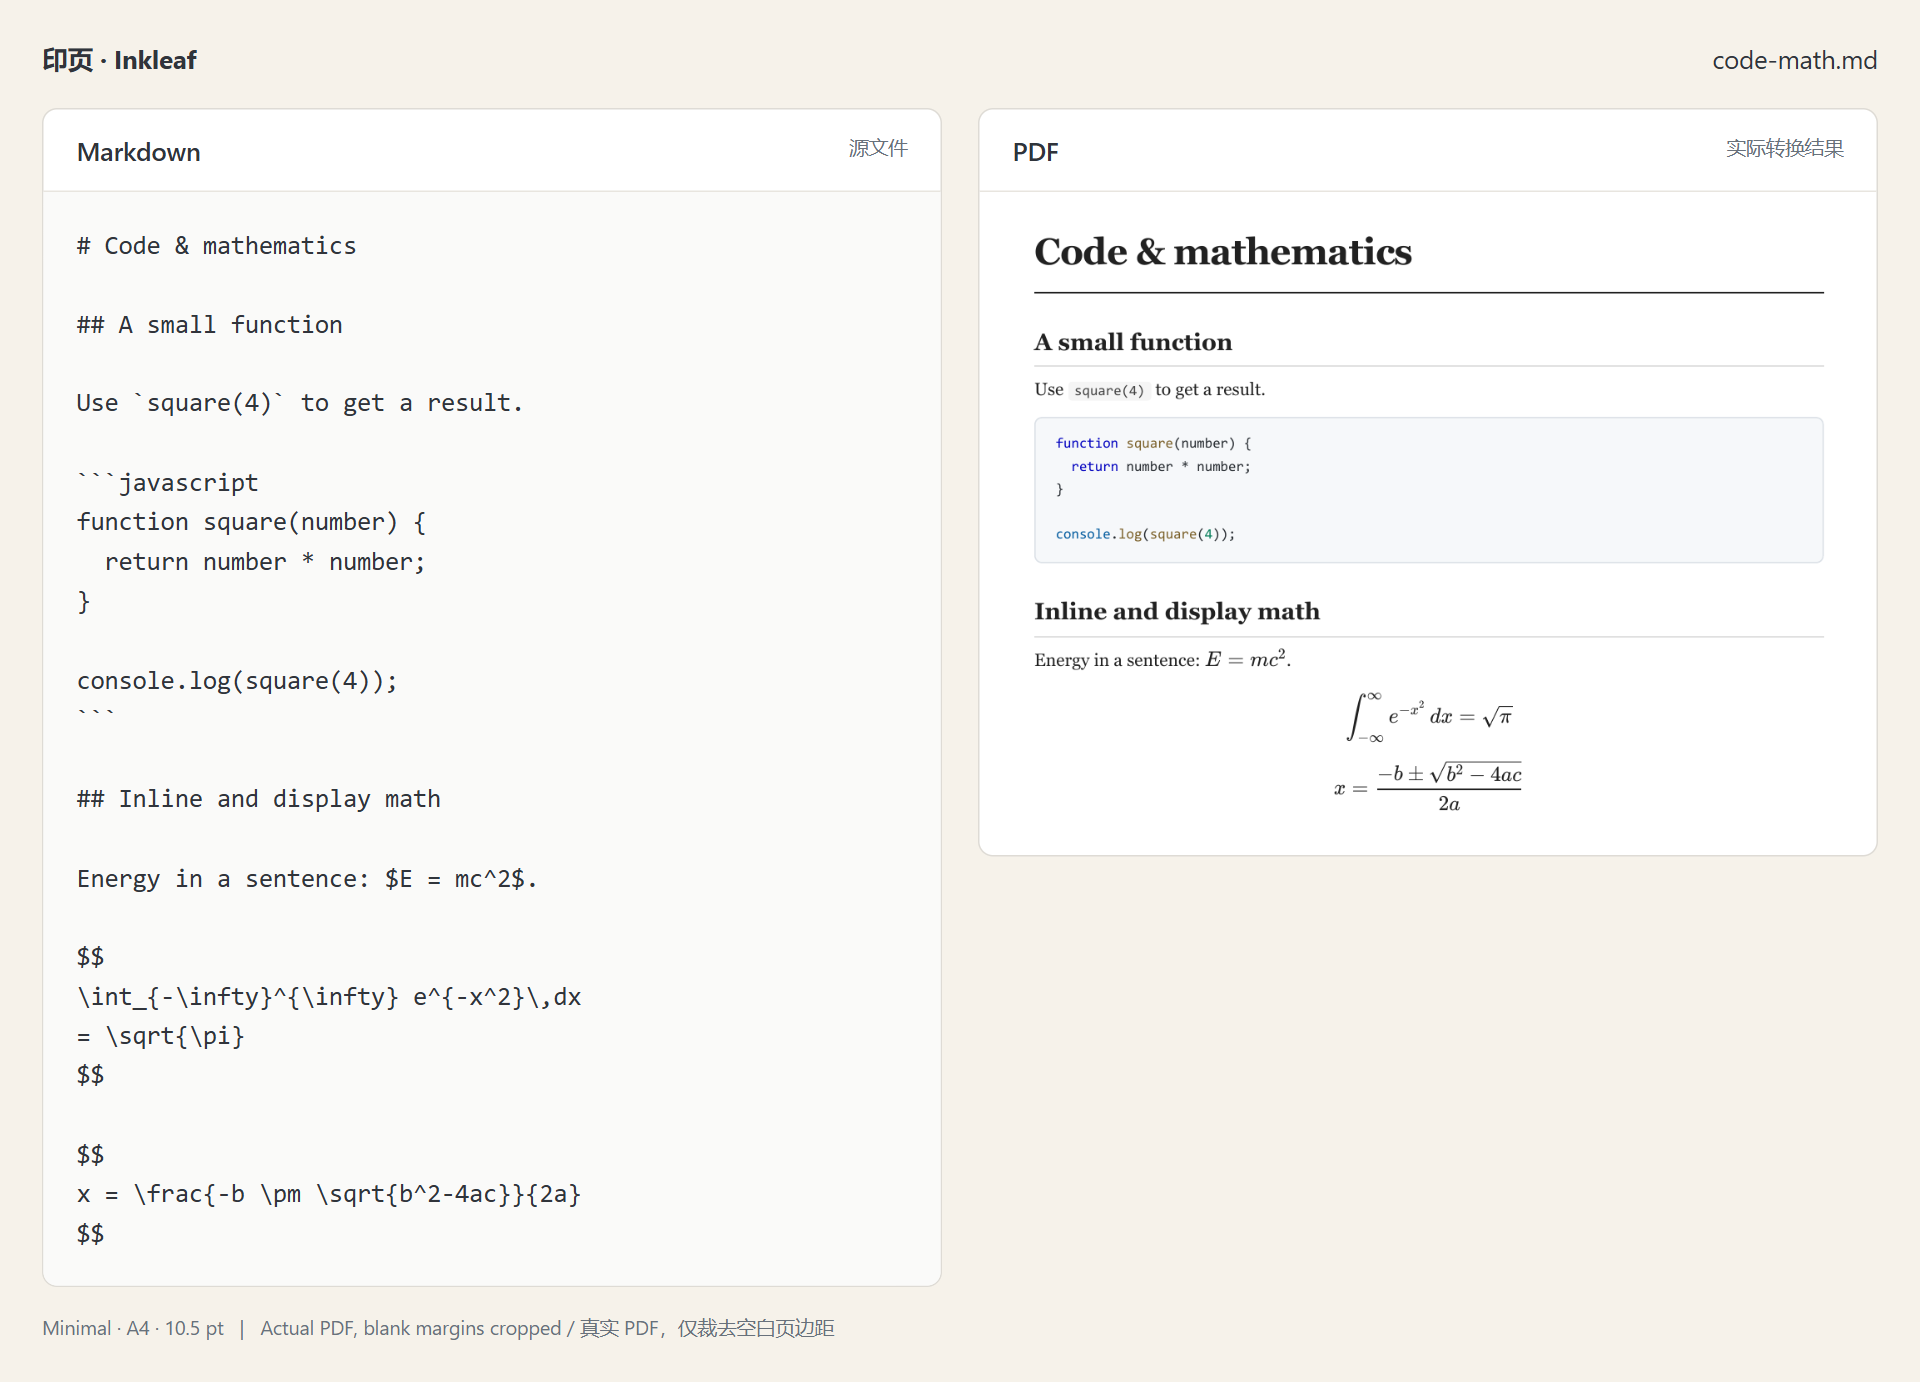The image size is (1920, 1382).
Task: Click the '= \sqrt{\pi}' source line
Action: 161,1036
